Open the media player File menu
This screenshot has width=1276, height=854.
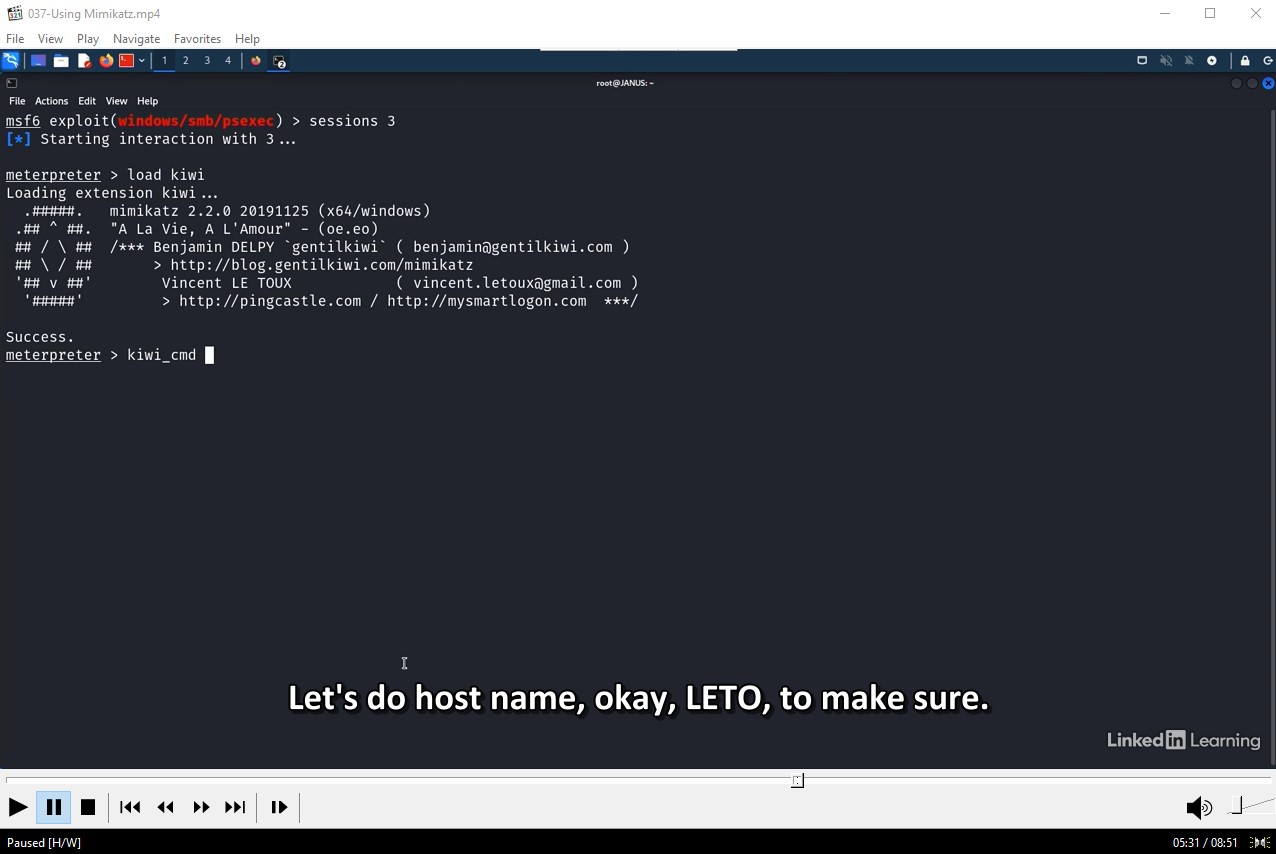(x=15, y=39)
